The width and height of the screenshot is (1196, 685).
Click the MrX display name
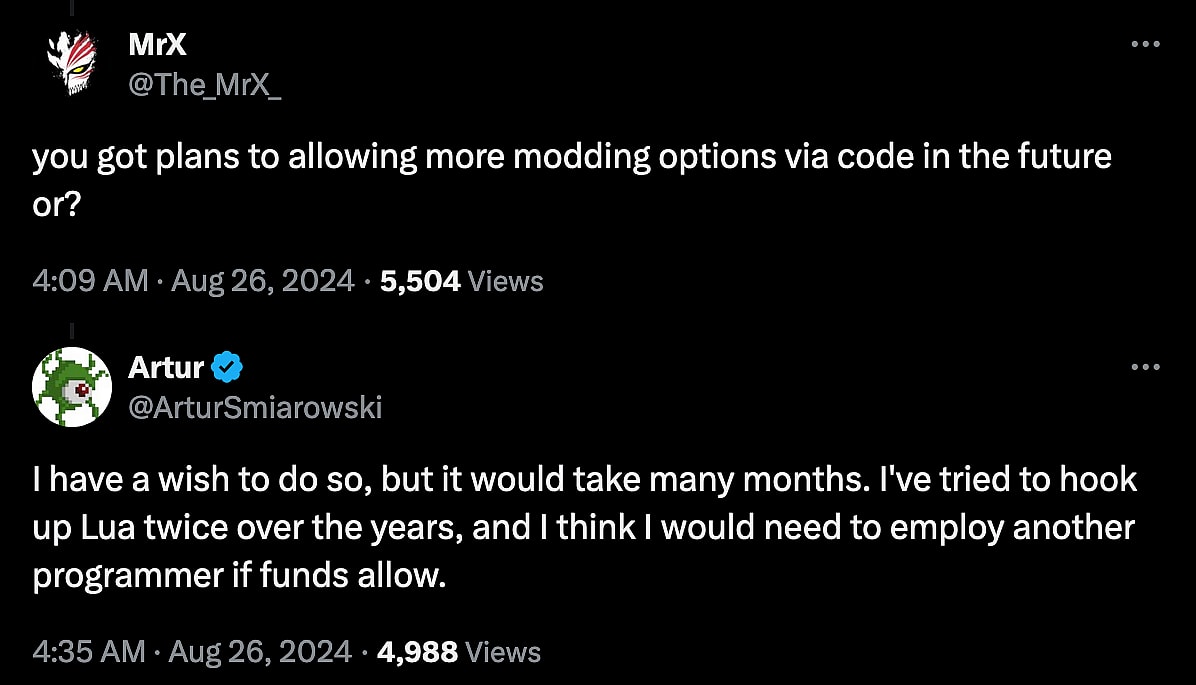157,44
